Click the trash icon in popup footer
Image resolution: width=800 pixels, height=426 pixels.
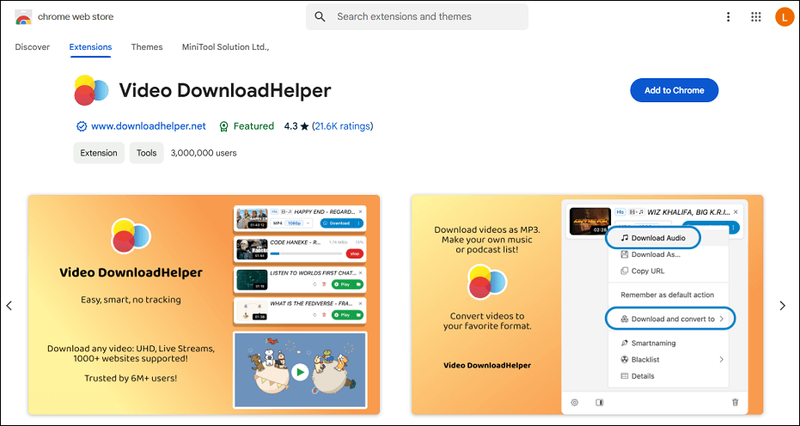[735, 403]
